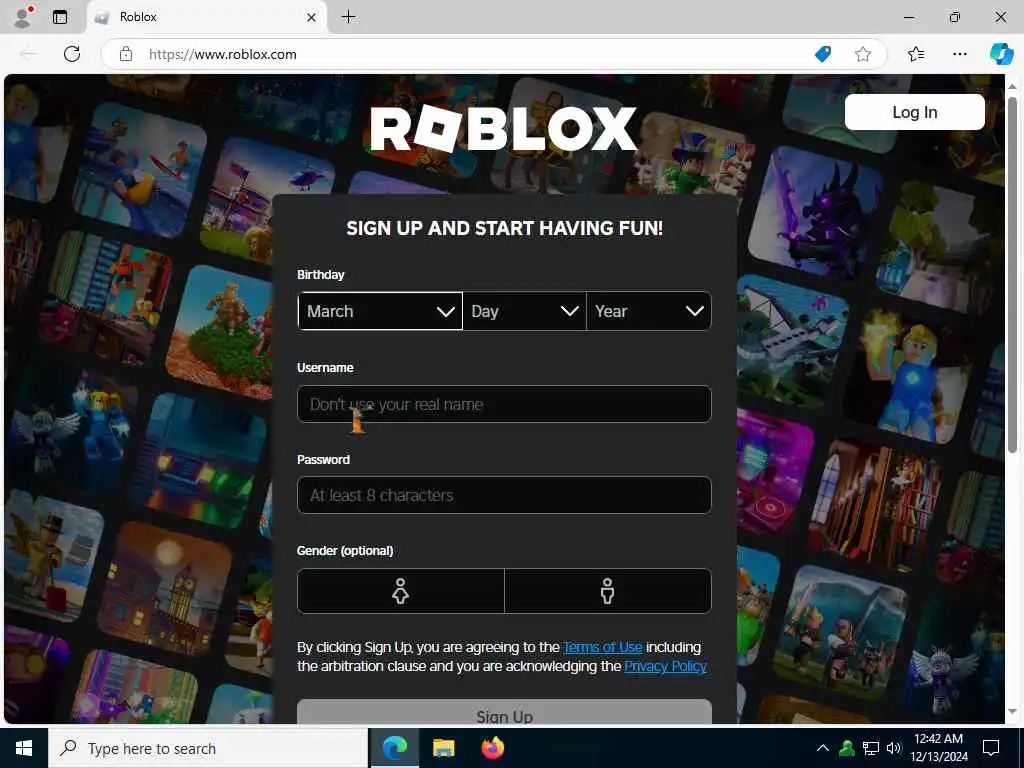1024x768 pixels.
Task: Click the page vertical scrollbar thumb
Action: point(1012,275)
